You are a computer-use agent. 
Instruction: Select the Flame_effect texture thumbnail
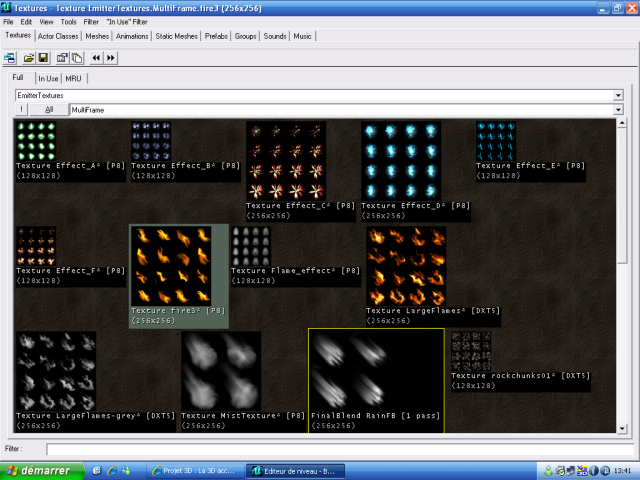pyautogui.click(x=251, y=246)
